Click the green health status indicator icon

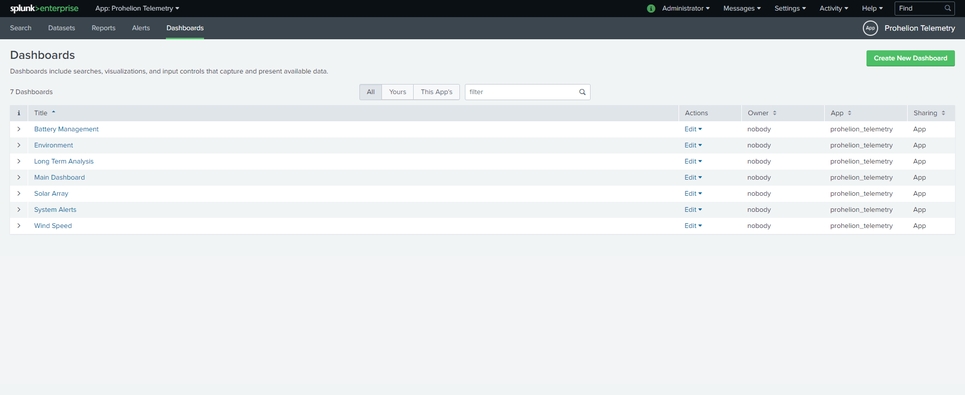click(651, 9)
